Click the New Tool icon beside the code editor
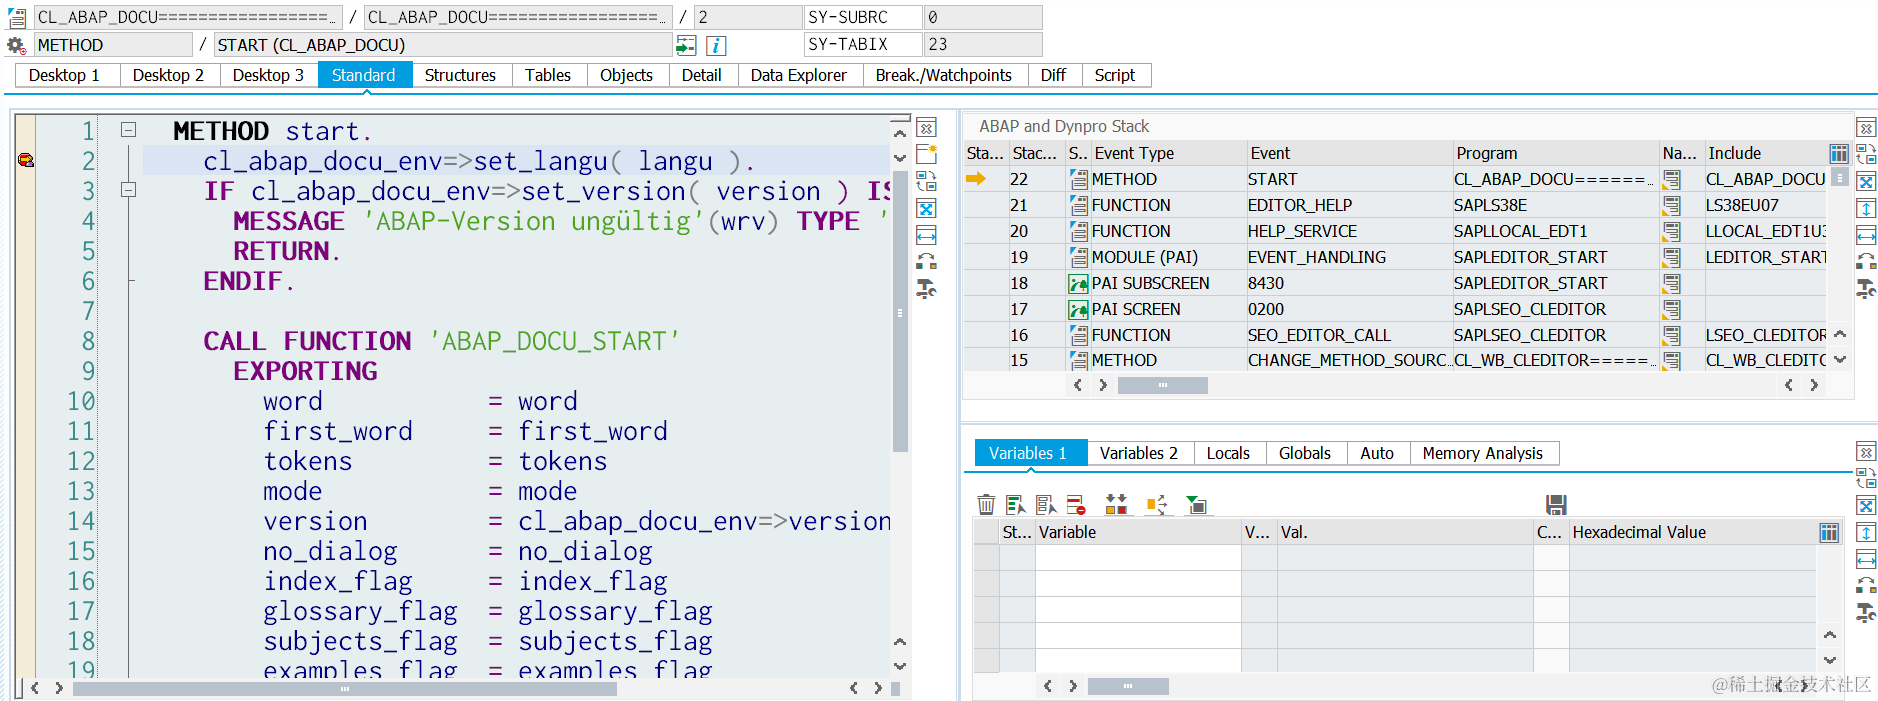The height and width of the screenshot is (701, 1878). click(x=926, y=154)
